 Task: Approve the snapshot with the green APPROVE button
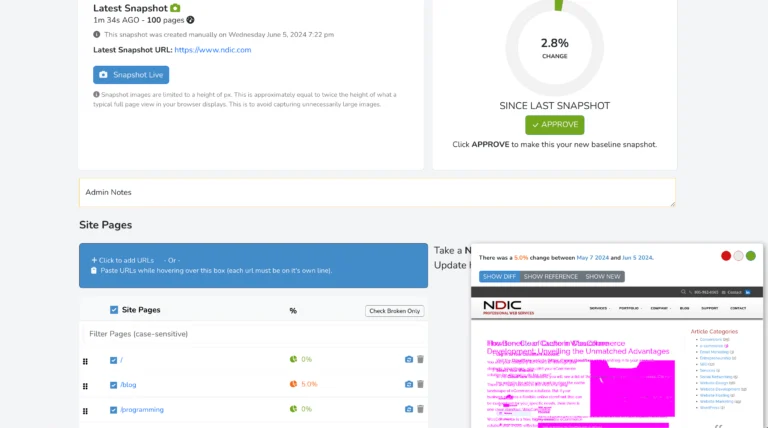[x=554, y=125]
